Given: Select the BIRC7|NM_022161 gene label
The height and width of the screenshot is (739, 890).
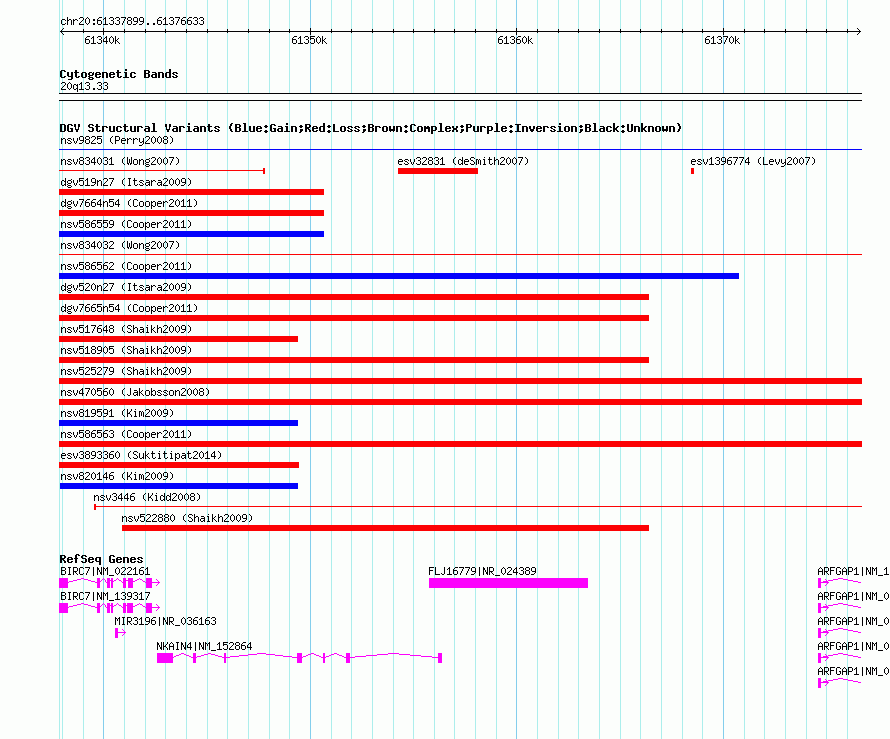Looking at the screenshot, I should pyautogui.click(x=105, y=571).
